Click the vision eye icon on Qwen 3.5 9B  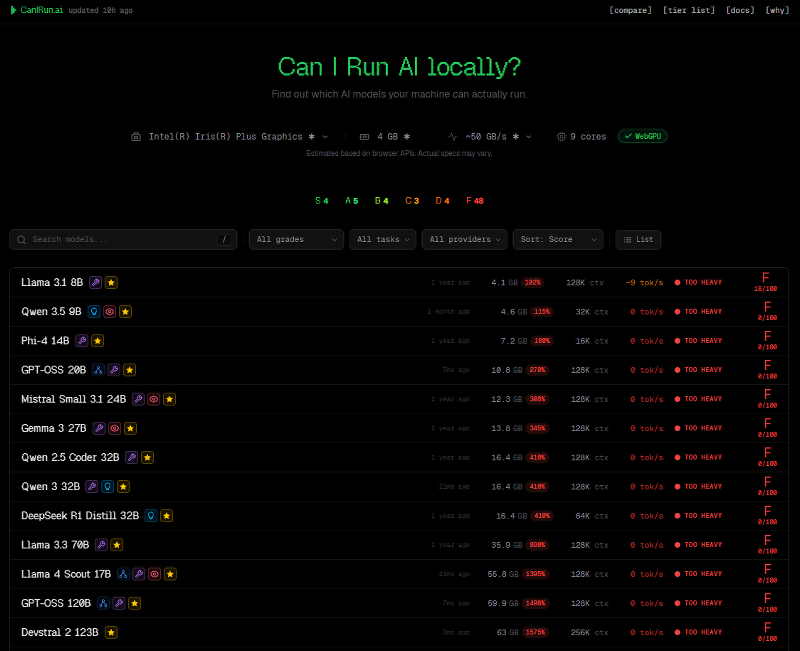click(110, 312)
